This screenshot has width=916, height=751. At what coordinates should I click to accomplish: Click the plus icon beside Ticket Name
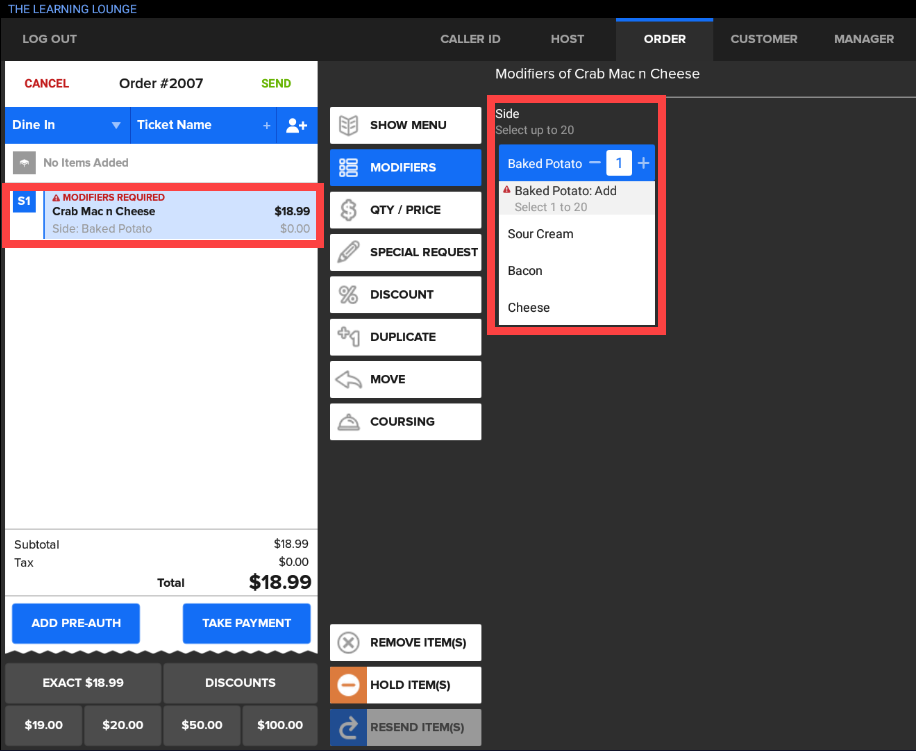click(x=266, y=126)
